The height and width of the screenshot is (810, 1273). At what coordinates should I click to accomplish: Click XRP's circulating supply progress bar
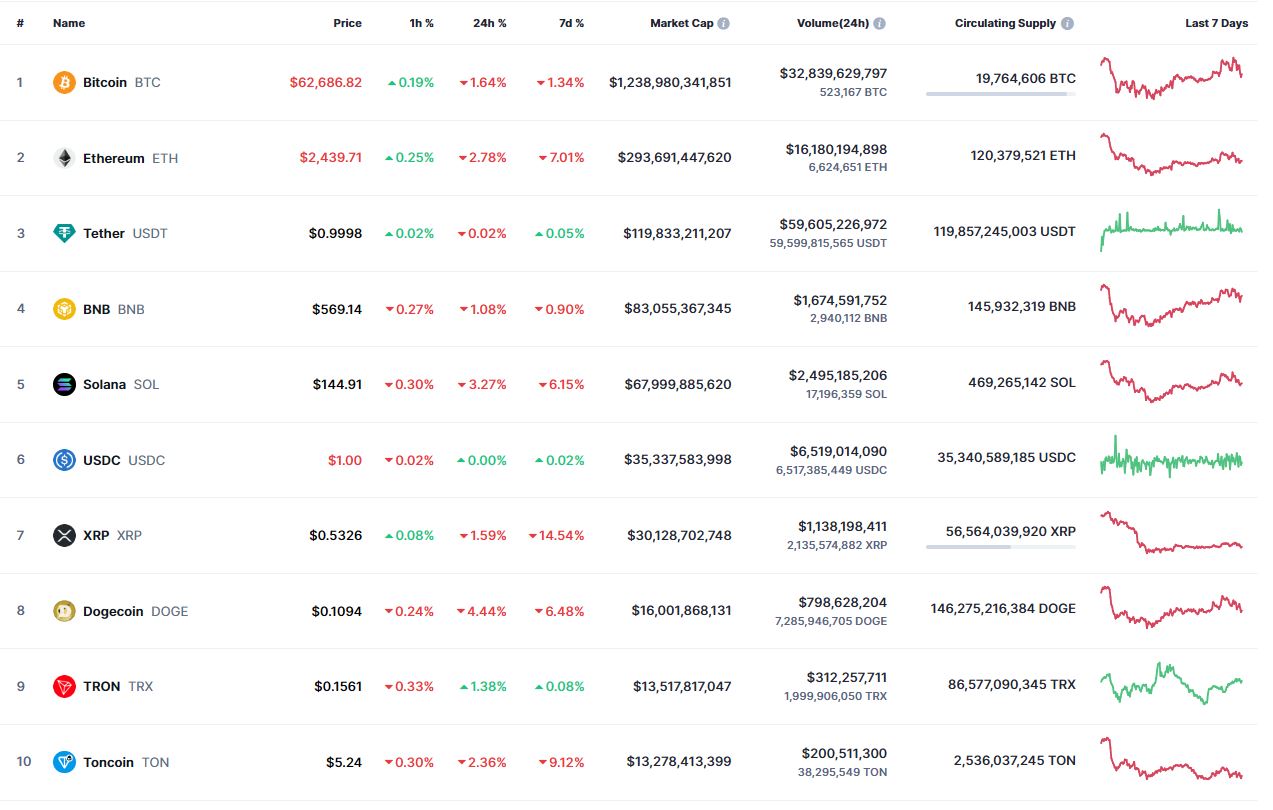pyautogui.click(x=1000, y=547)
